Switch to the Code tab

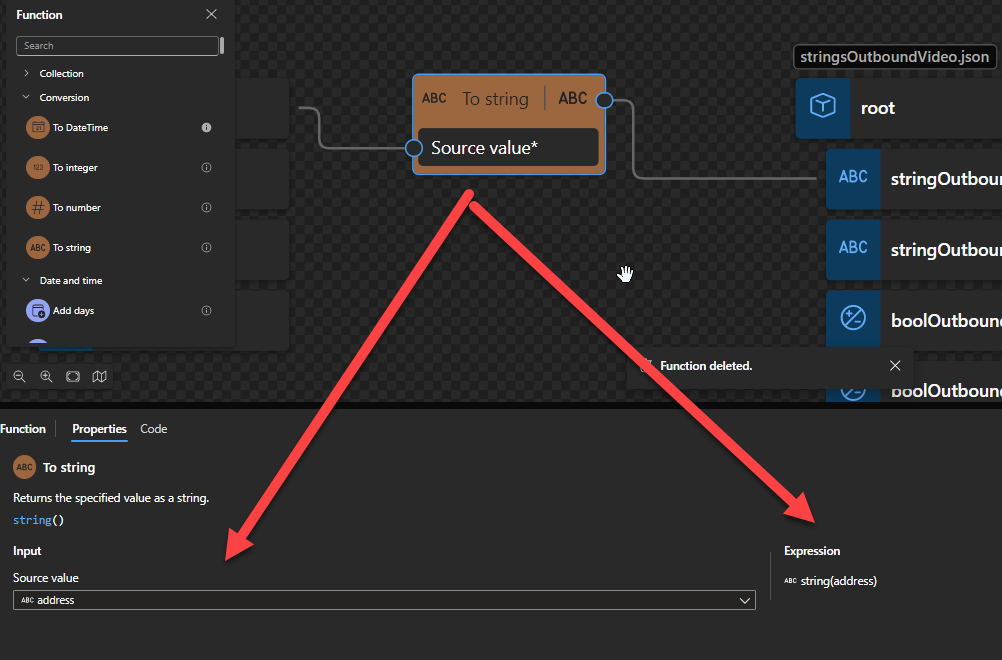click(153, 429)
